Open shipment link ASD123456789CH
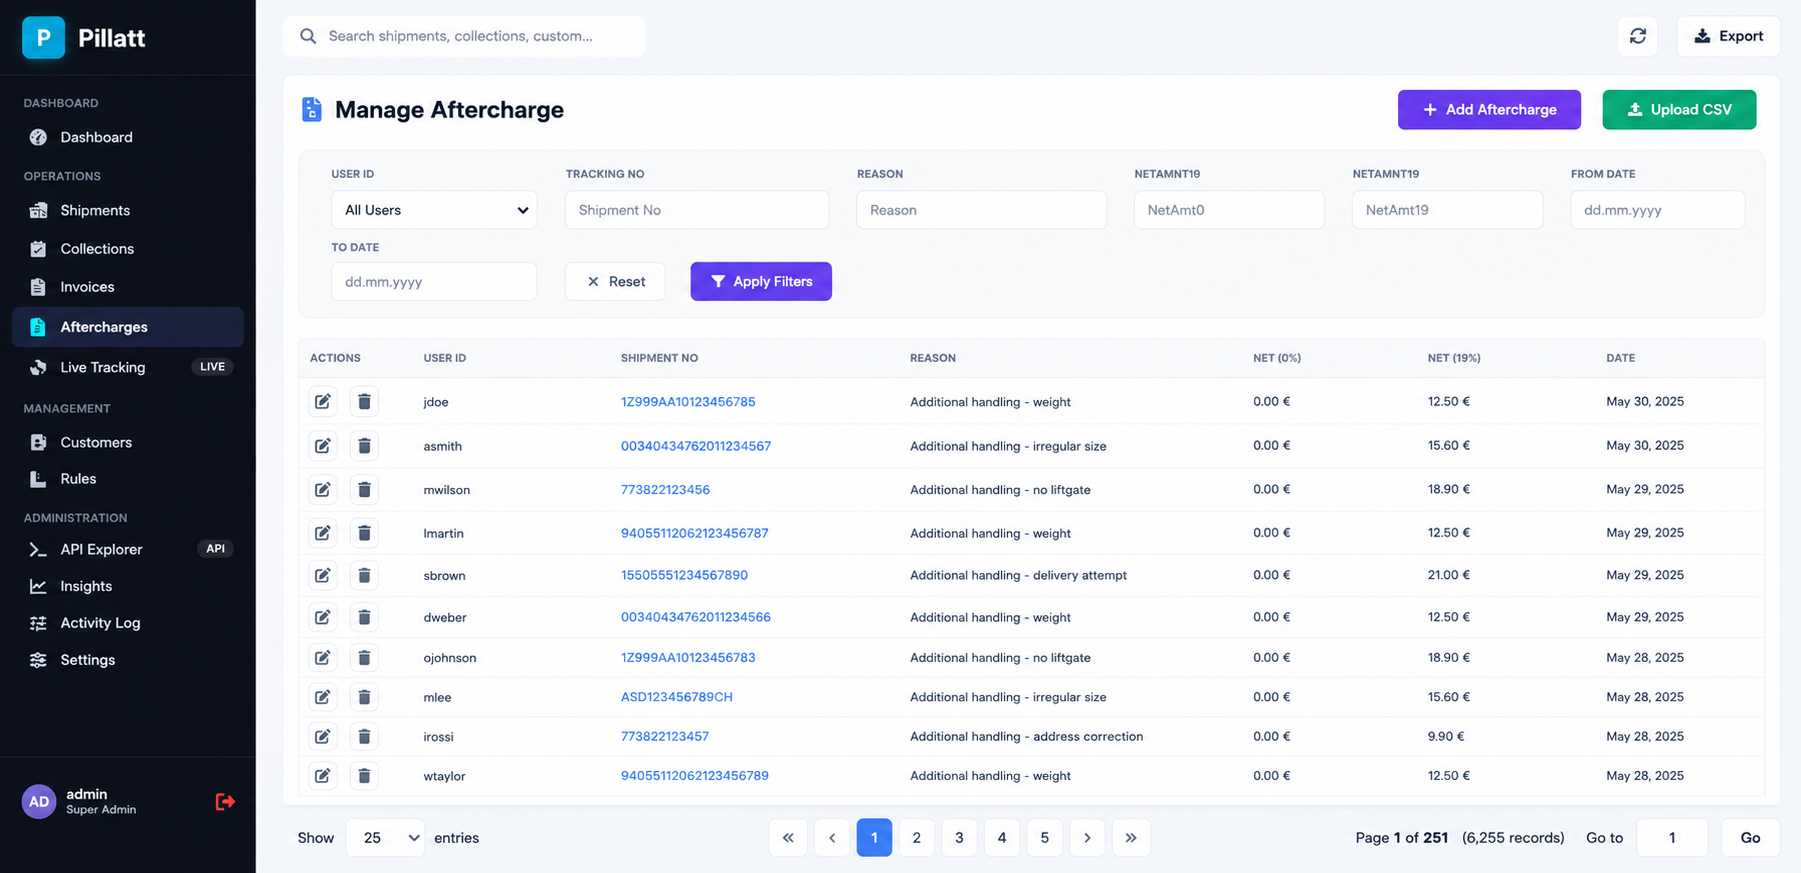1801x873 pixels. click(677, 697)
